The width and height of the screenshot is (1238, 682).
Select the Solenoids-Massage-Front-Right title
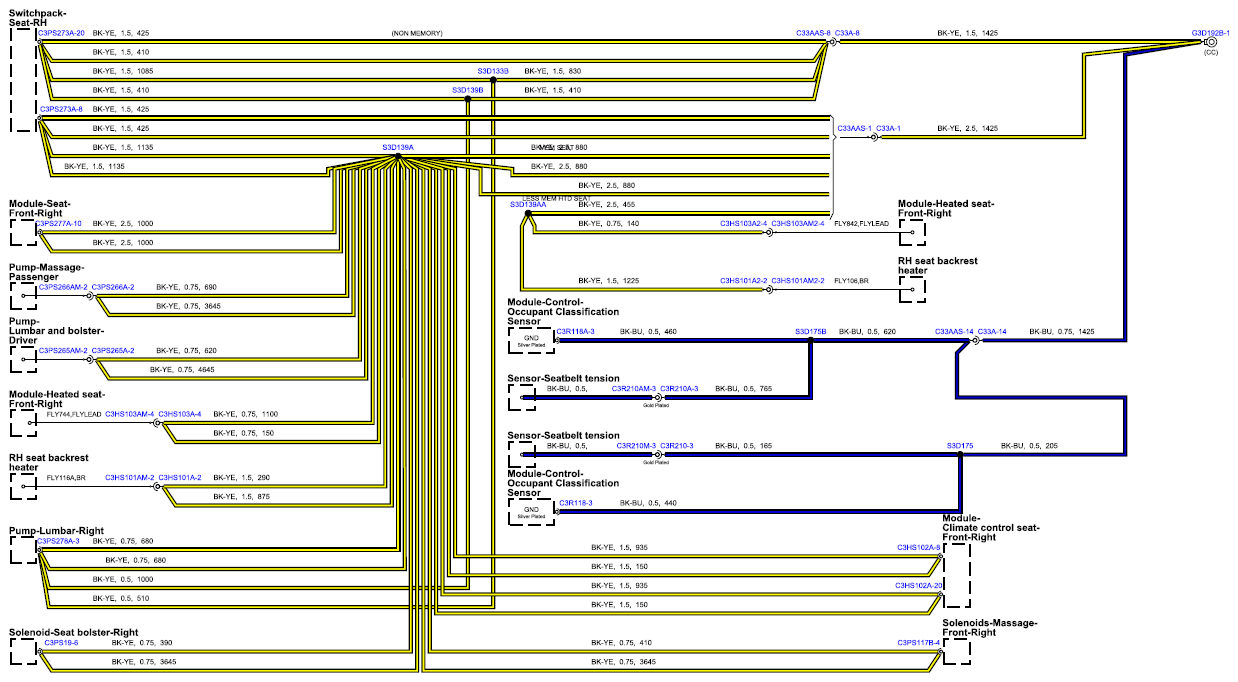pos(990,627)
